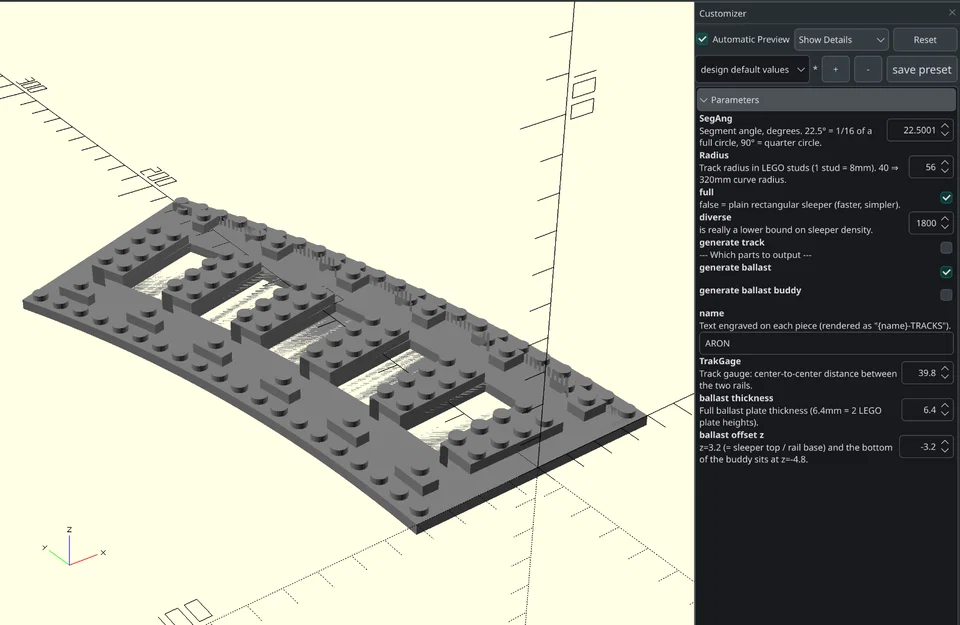Toggle the Automatic Preview checkbox
This screenshot has width=960, height=625.
pos(703,39)
